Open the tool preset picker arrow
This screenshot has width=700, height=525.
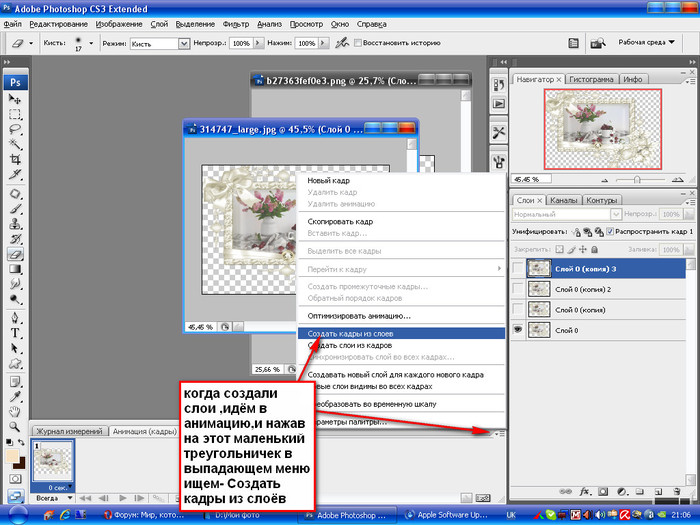tap(31, 43)
